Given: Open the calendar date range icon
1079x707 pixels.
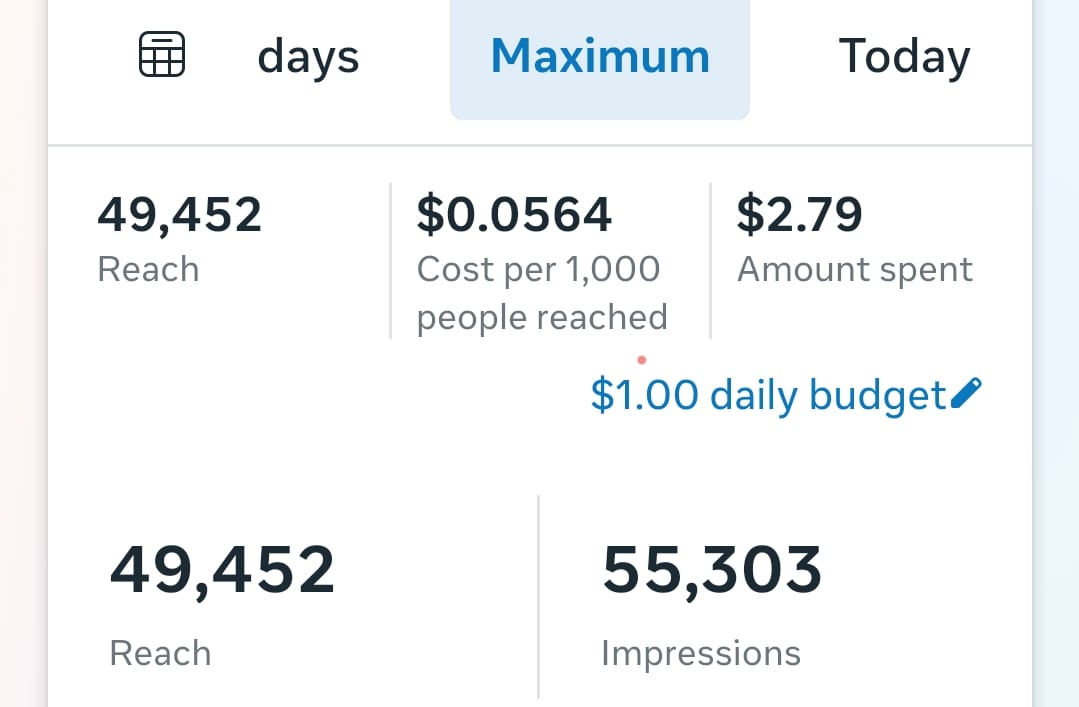Looking at the screenshot, I should coord(161,55).
